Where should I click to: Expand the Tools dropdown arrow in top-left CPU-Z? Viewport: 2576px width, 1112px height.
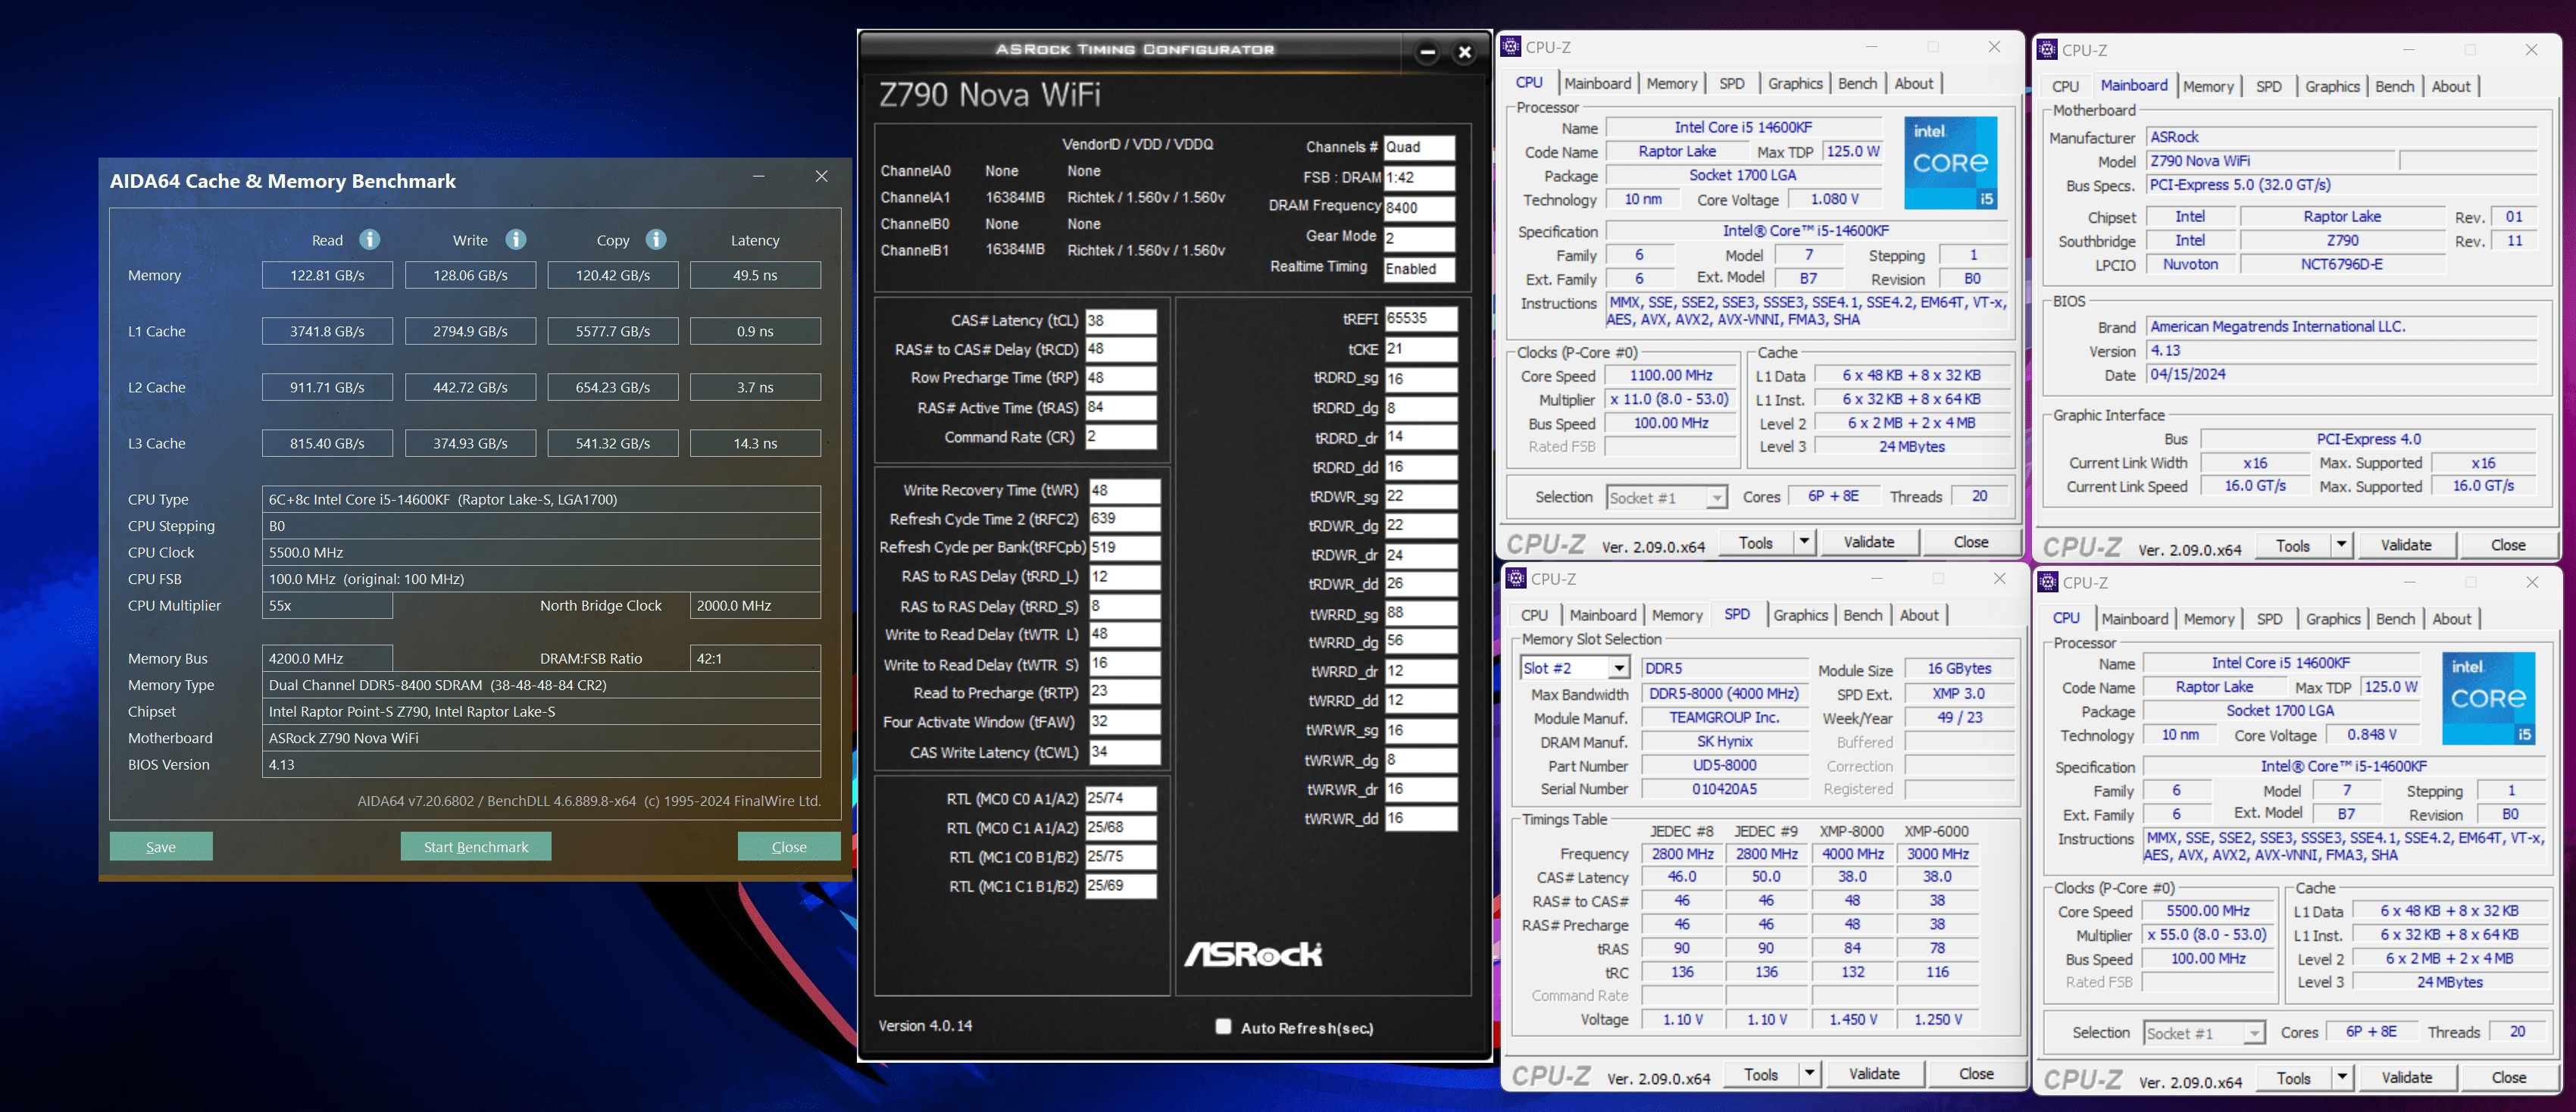(1804, 542)
